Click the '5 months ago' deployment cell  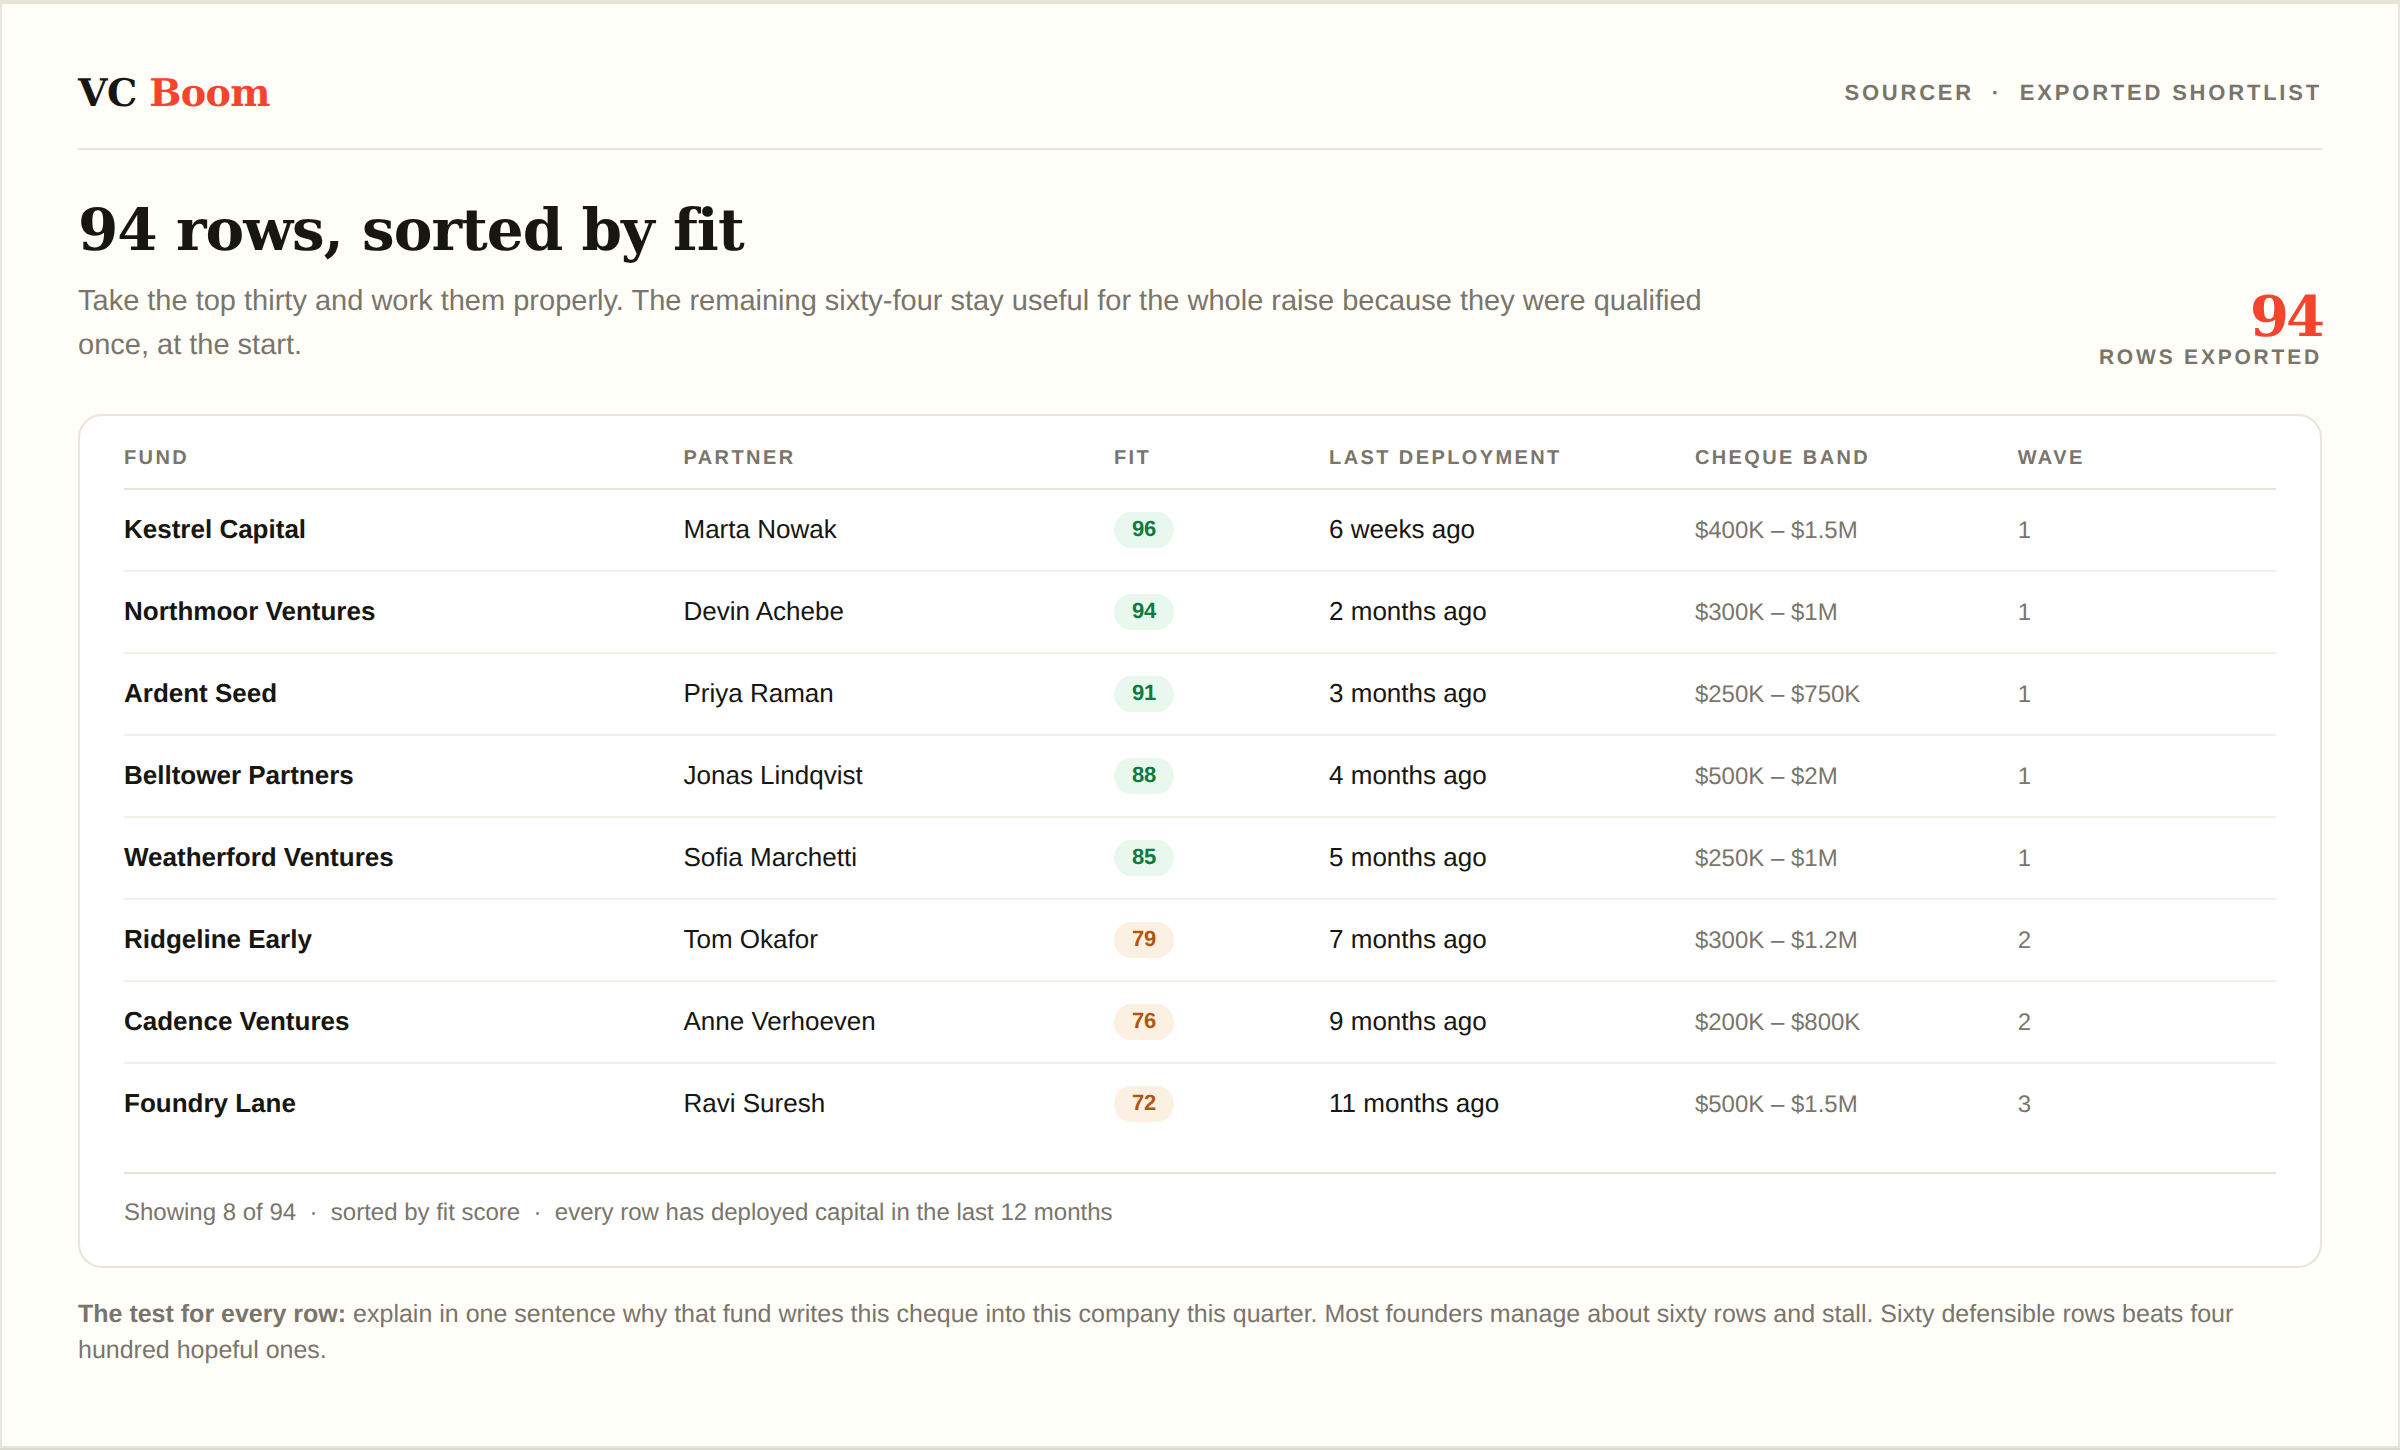point(1407,857)
